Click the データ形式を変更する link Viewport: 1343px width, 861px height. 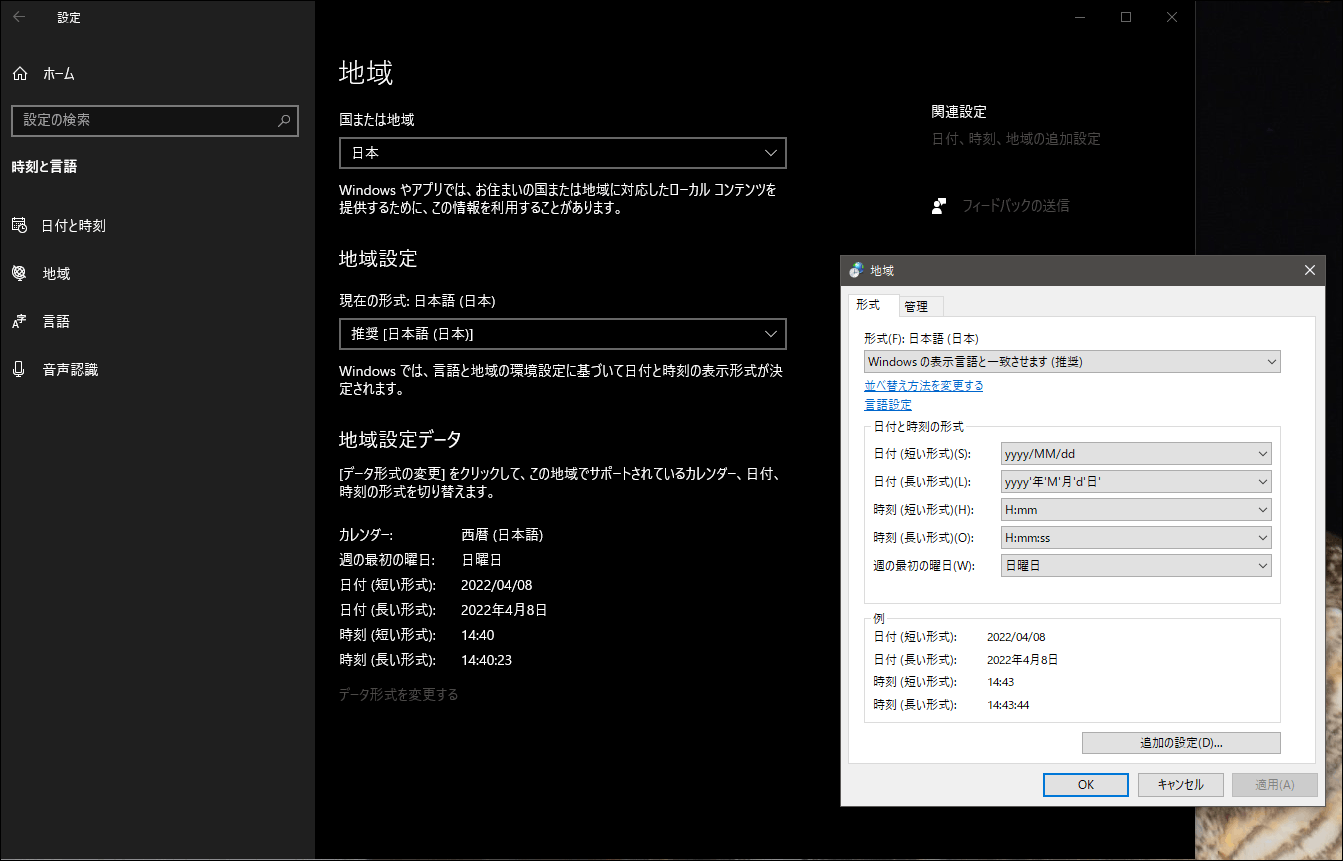click(x=399, y=695)
